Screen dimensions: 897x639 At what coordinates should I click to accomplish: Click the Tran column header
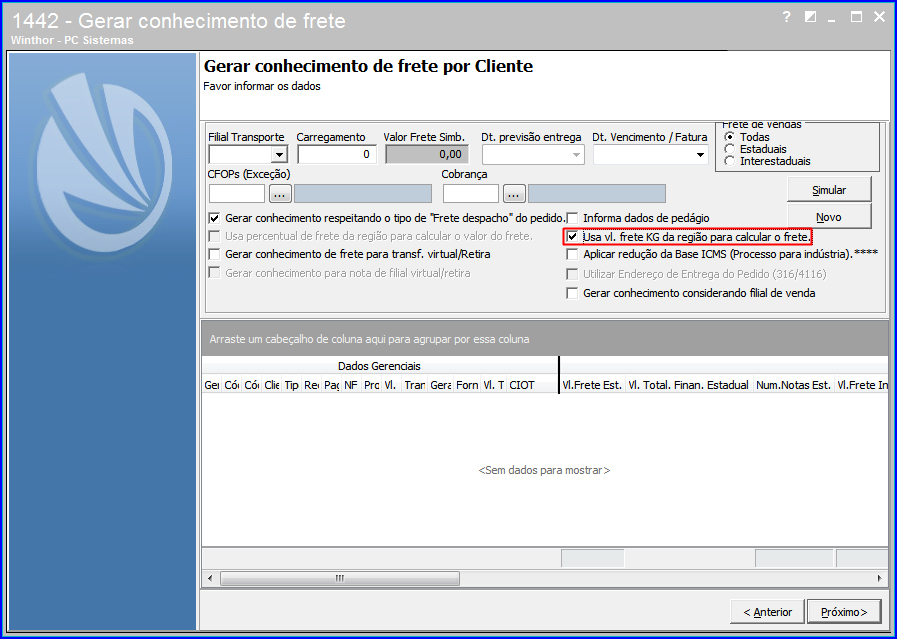tap(414, 385)
